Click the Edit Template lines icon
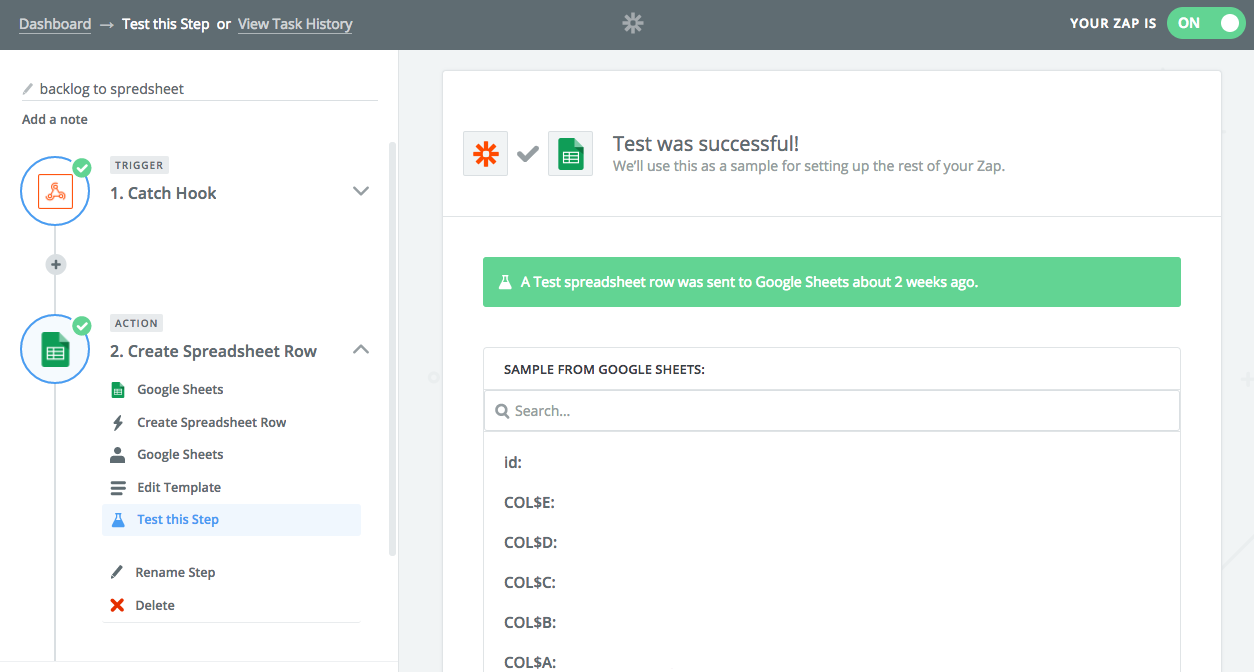This screenshot has width=1254, height=672. click(119, 487)
